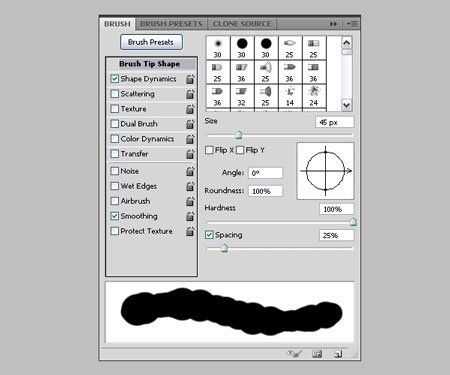The image size is (450, 375).
Task: Collapse panel with the double-arrow icon
Action: click(333, 24)
